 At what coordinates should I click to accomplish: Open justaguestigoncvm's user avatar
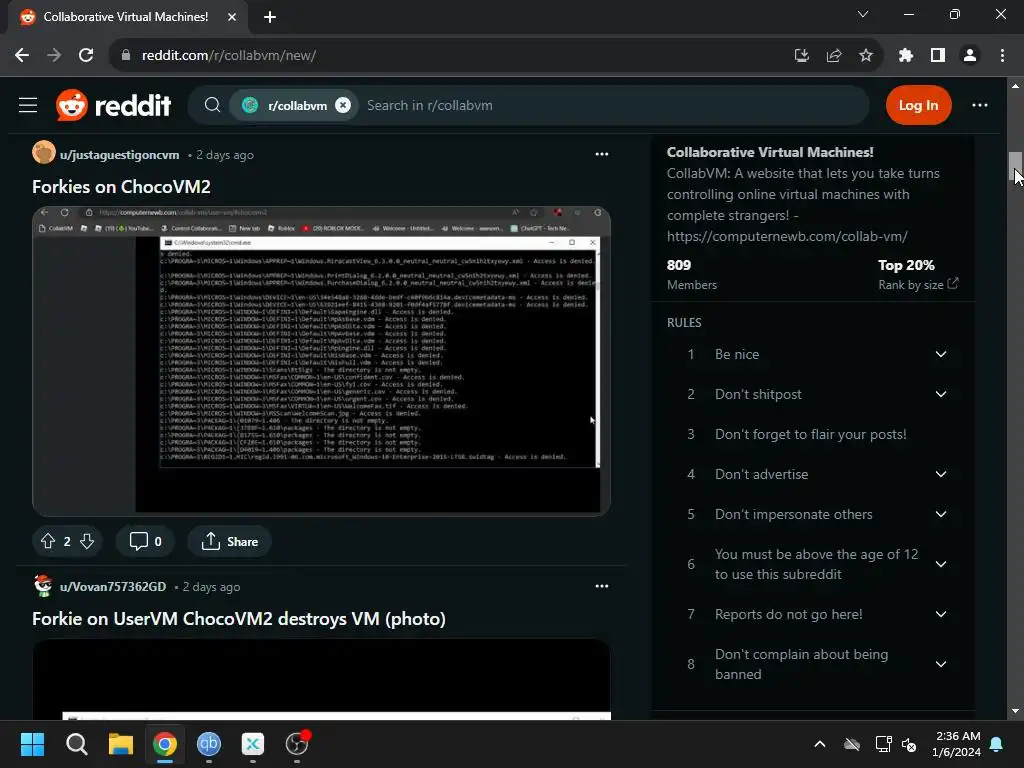(x=44, y=153)
